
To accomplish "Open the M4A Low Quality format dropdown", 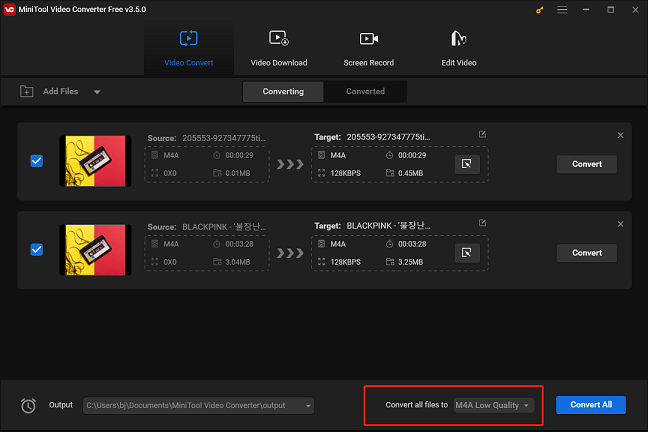I will [x=493, y=405].
